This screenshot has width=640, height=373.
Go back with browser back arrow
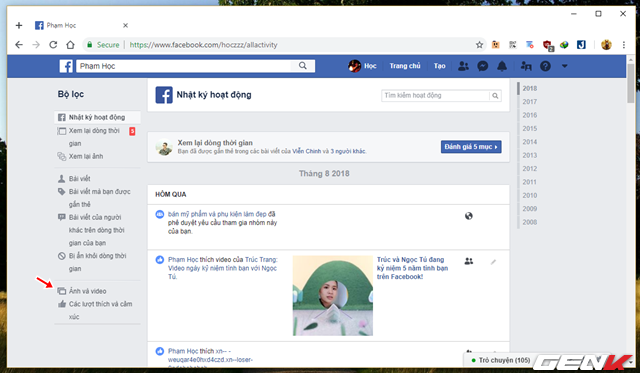click(x=19, y=44)
